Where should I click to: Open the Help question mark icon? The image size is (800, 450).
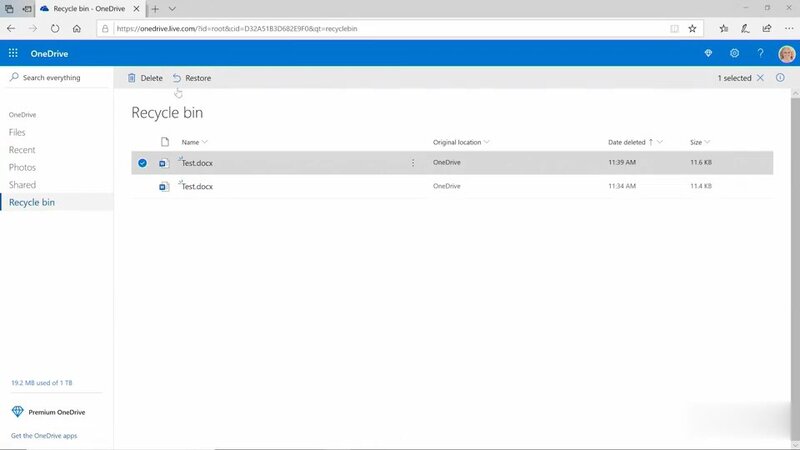(760, 53)
